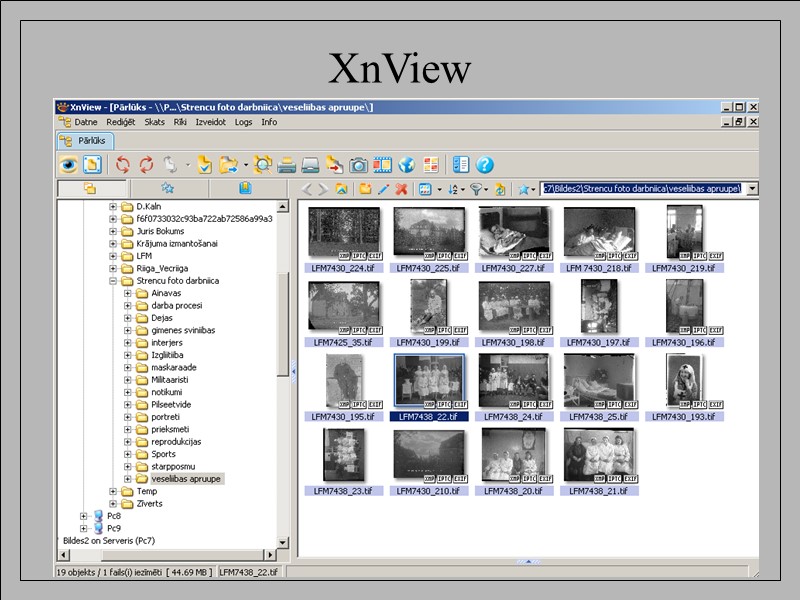This screenshot has width=800, height=600.
Task: Click the folder path address field
Action: 643,189
